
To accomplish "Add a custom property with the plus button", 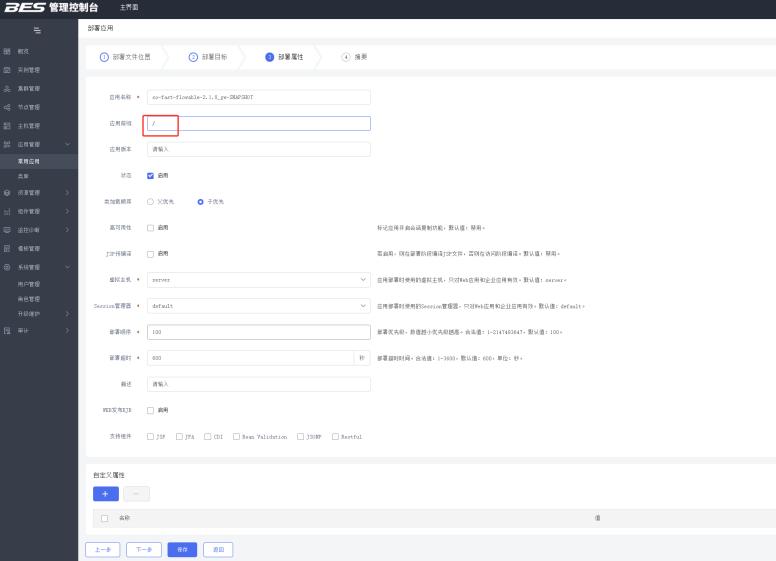I will (105, 494).
